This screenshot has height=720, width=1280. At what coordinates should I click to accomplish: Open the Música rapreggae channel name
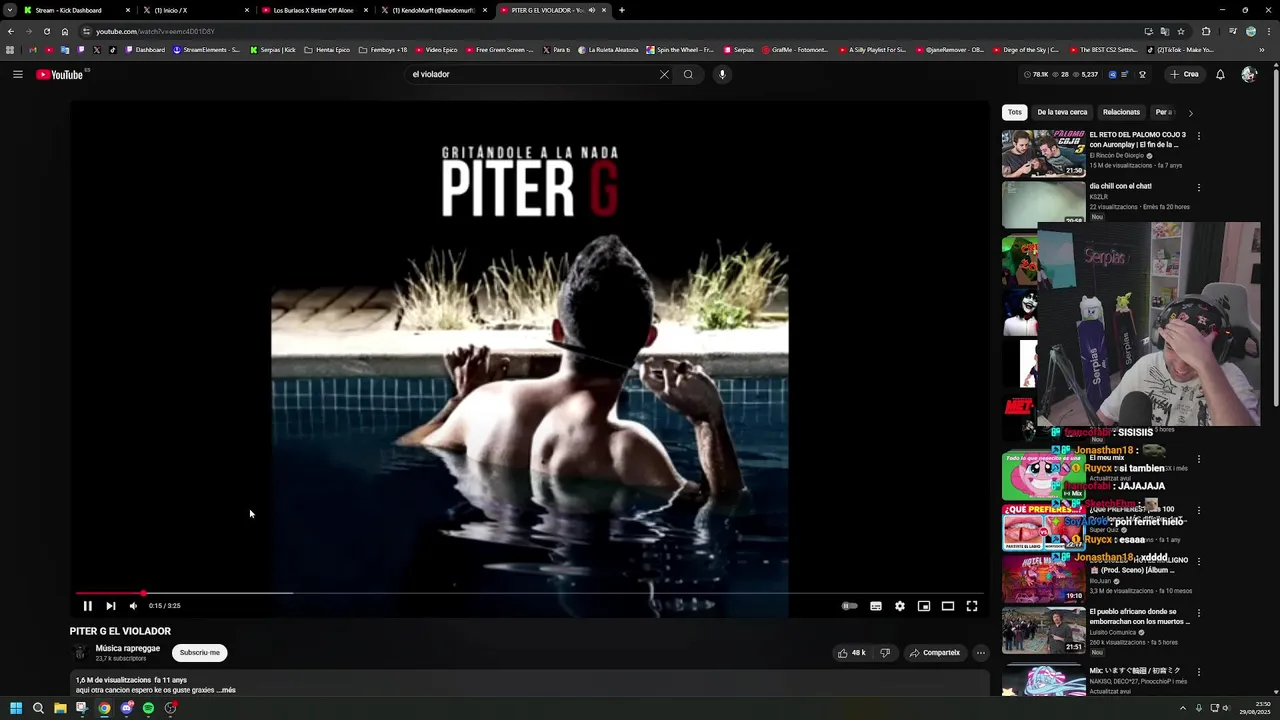click(127, 648)
